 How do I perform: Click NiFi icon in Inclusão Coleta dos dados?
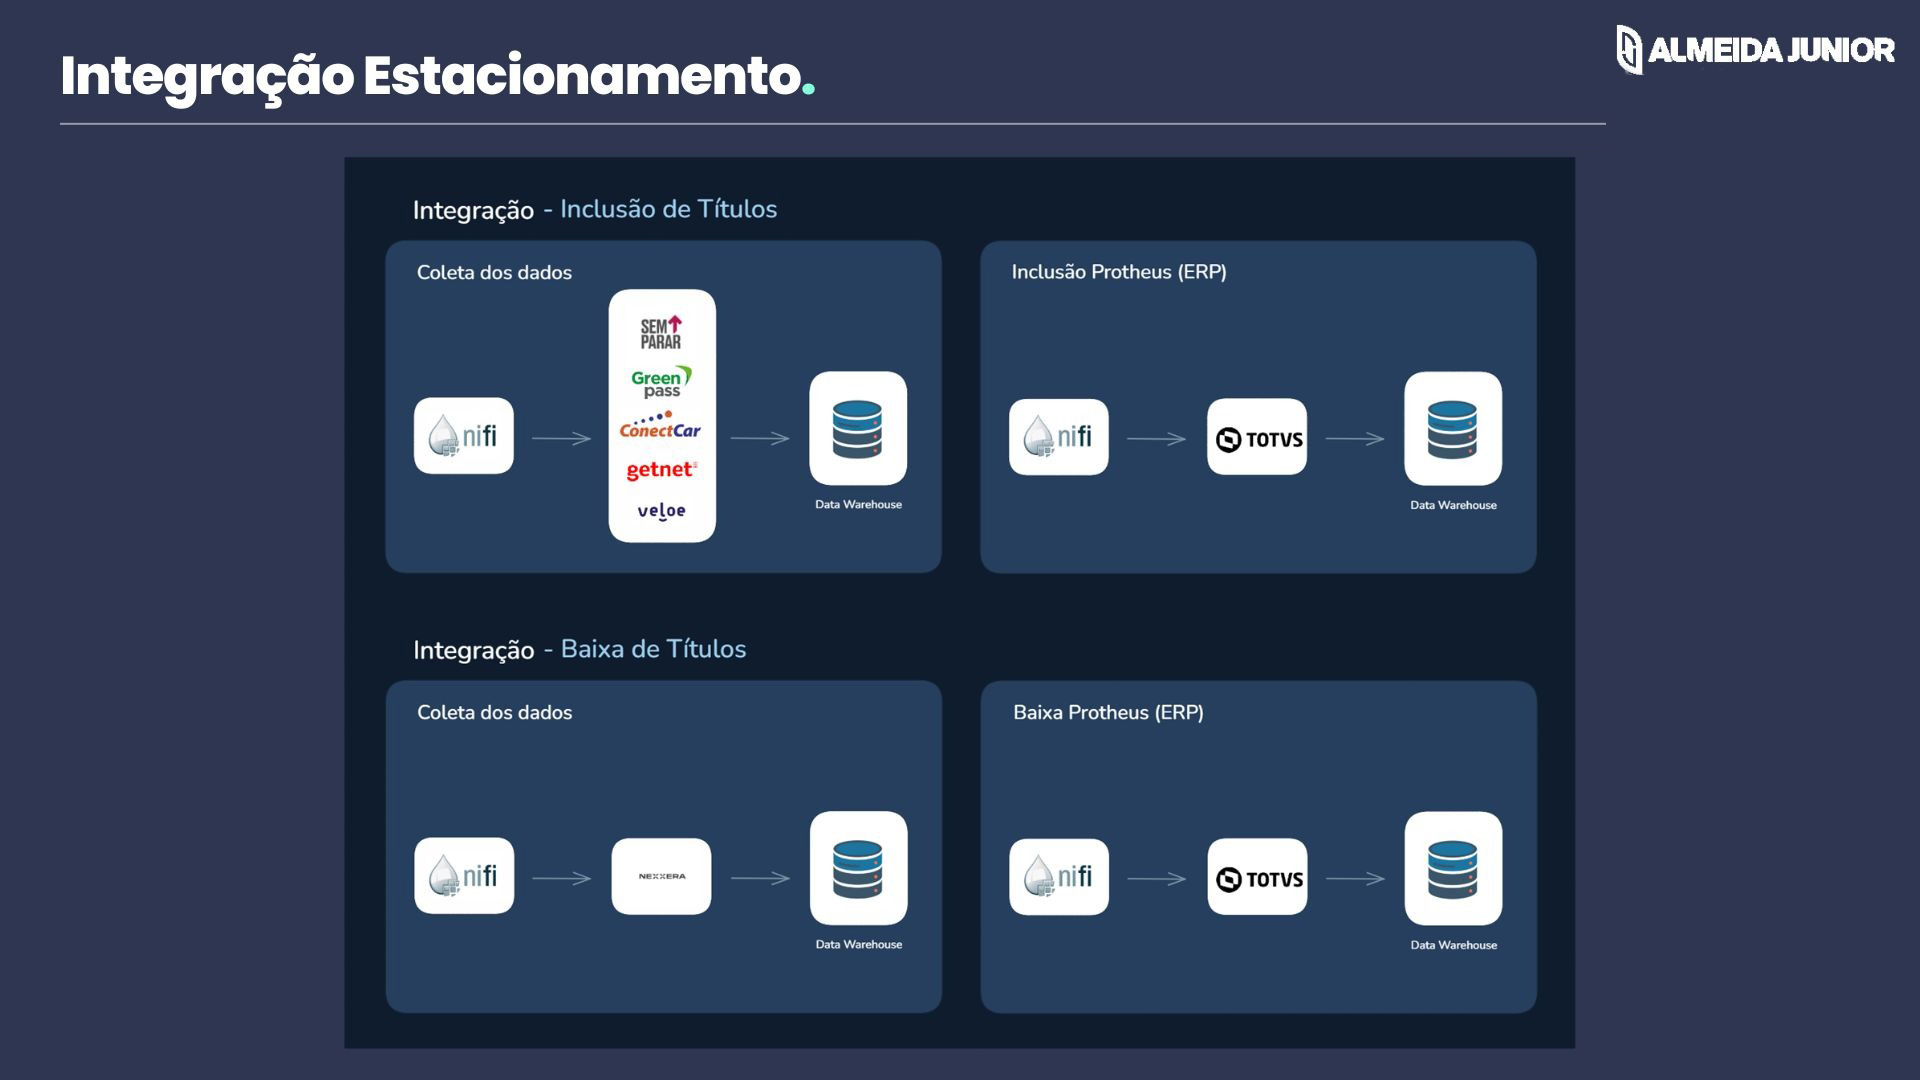click(464, 436)
